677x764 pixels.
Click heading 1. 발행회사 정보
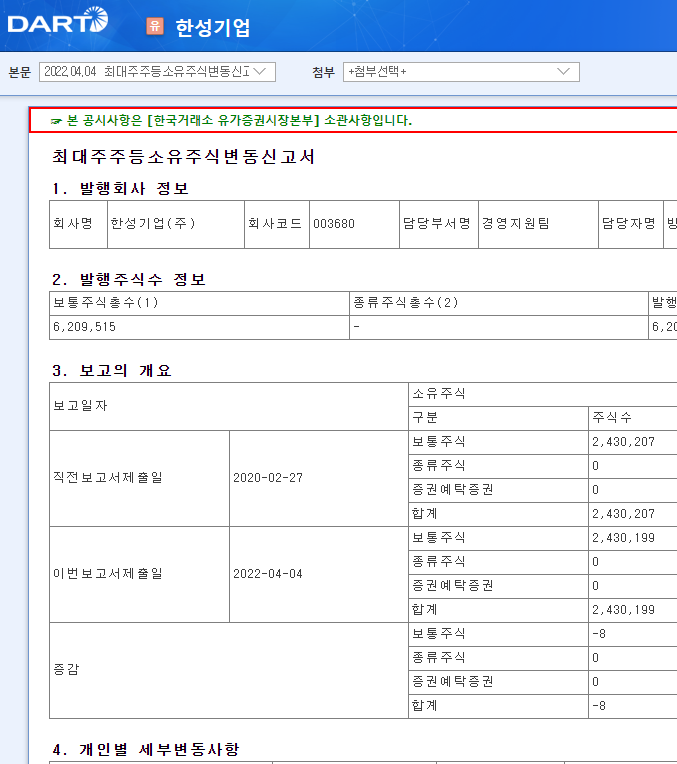click(x=120, y=189)
